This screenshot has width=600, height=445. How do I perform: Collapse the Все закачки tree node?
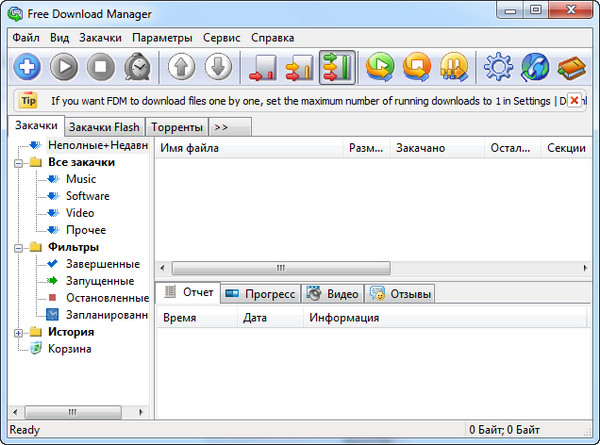tap(20, 162)
